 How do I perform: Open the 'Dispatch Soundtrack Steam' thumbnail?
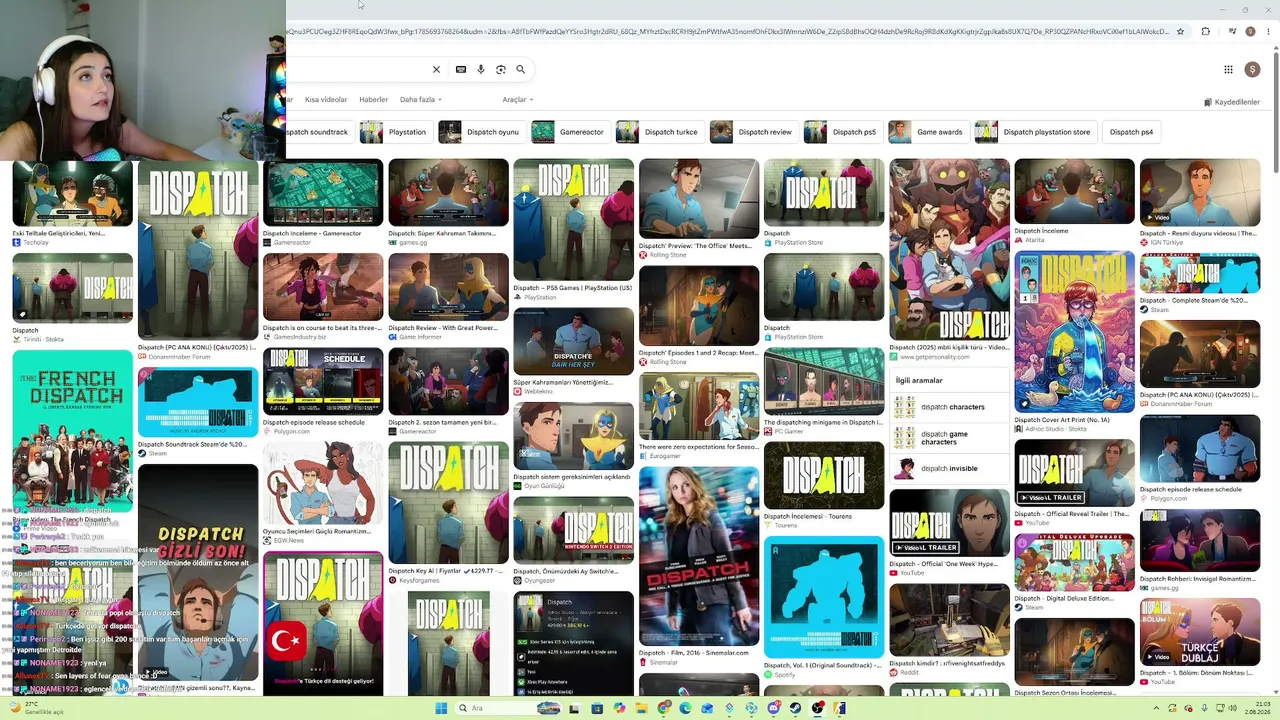pyautogui.click(x=198, y=402)
